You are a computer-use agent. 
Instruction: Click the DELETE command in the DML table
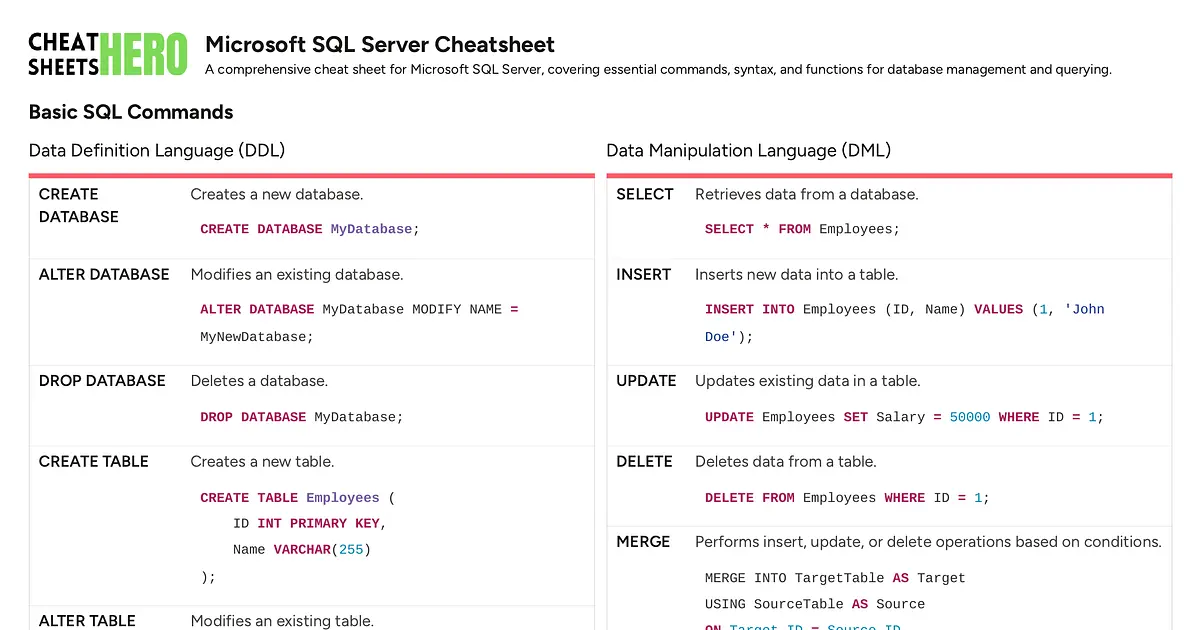(642, 461)
